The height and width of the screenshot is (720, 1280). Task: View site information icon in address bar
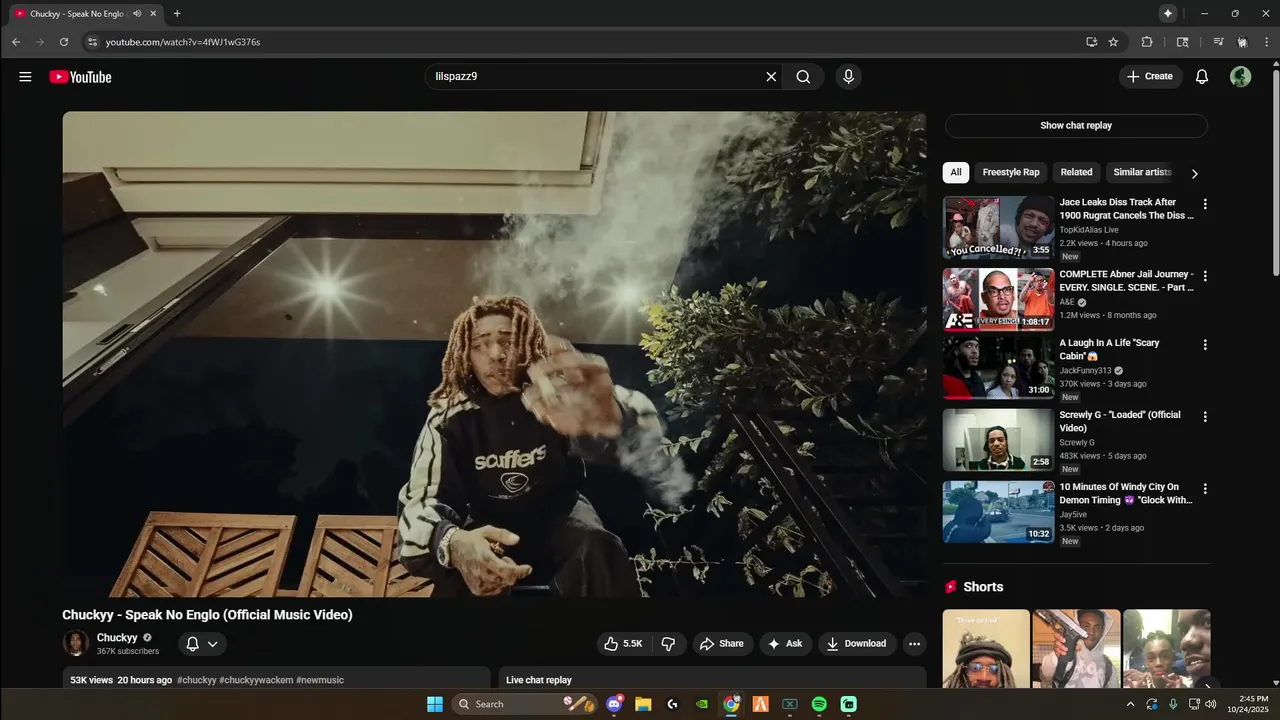pyautogui.click(x=92, y=42)
